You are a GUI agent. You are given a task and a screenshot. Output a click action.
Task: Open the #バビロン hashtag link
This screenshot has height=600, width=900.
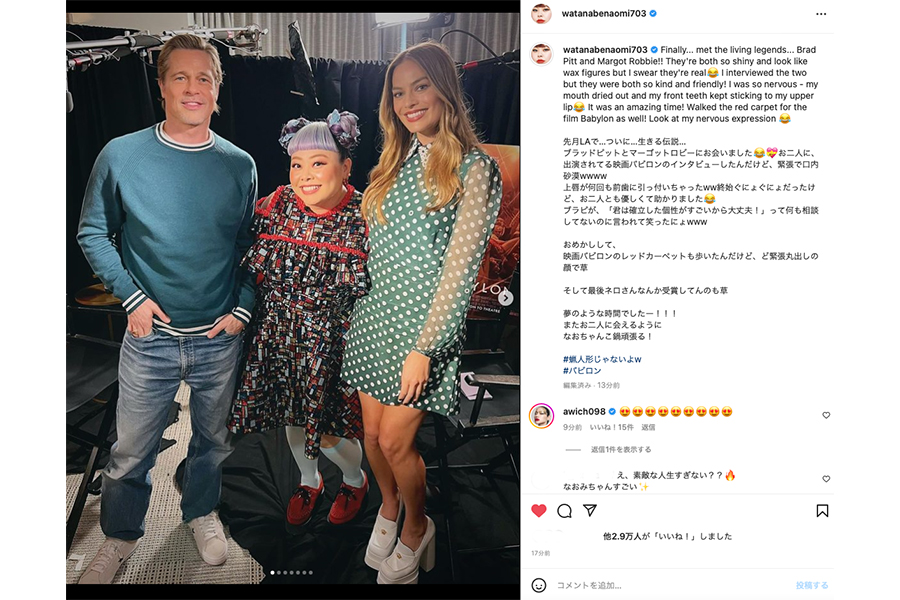pyautogui.click(x=582, y=371)
